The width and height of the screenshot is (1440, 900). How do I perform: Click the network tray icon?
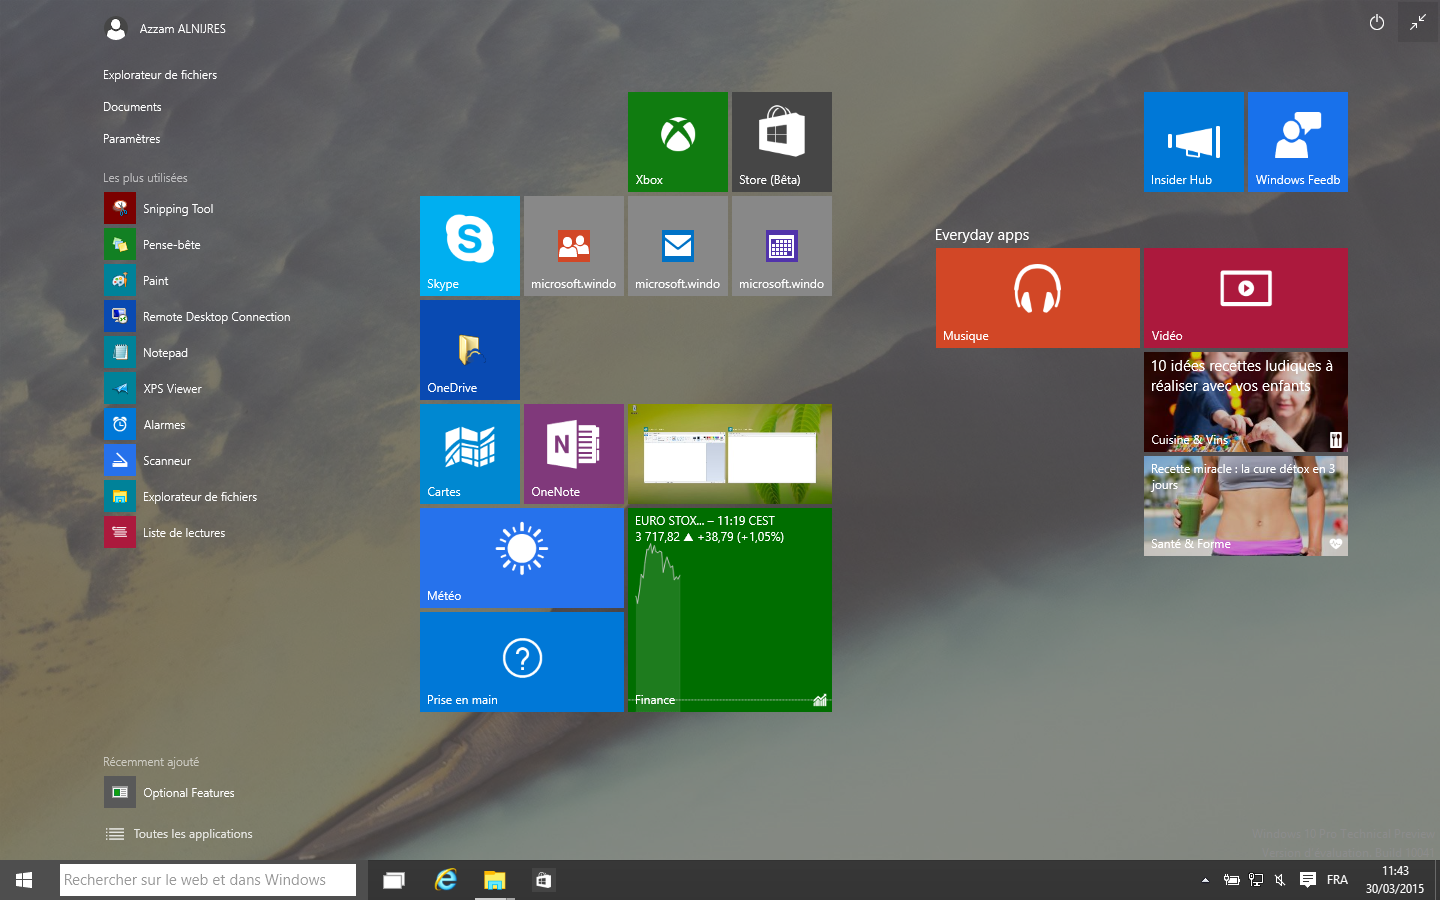coord(1256,880)
